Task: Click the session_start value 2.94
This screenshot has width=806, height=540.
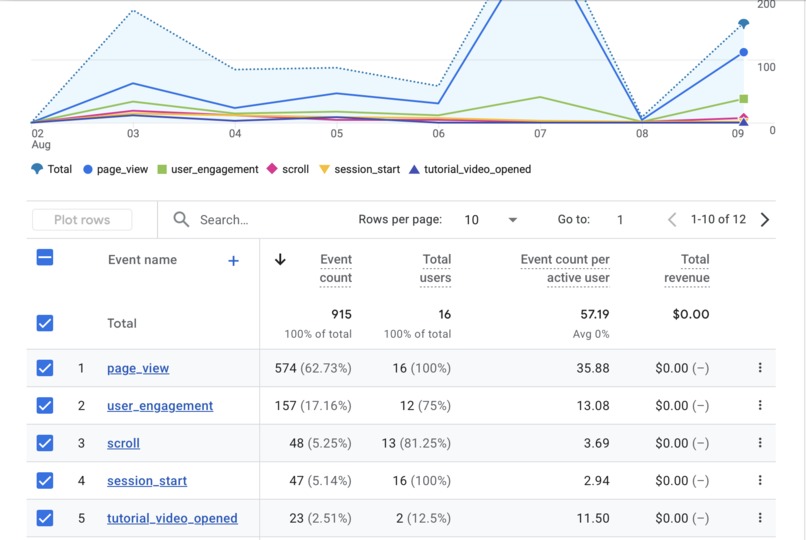Action: 596,480
